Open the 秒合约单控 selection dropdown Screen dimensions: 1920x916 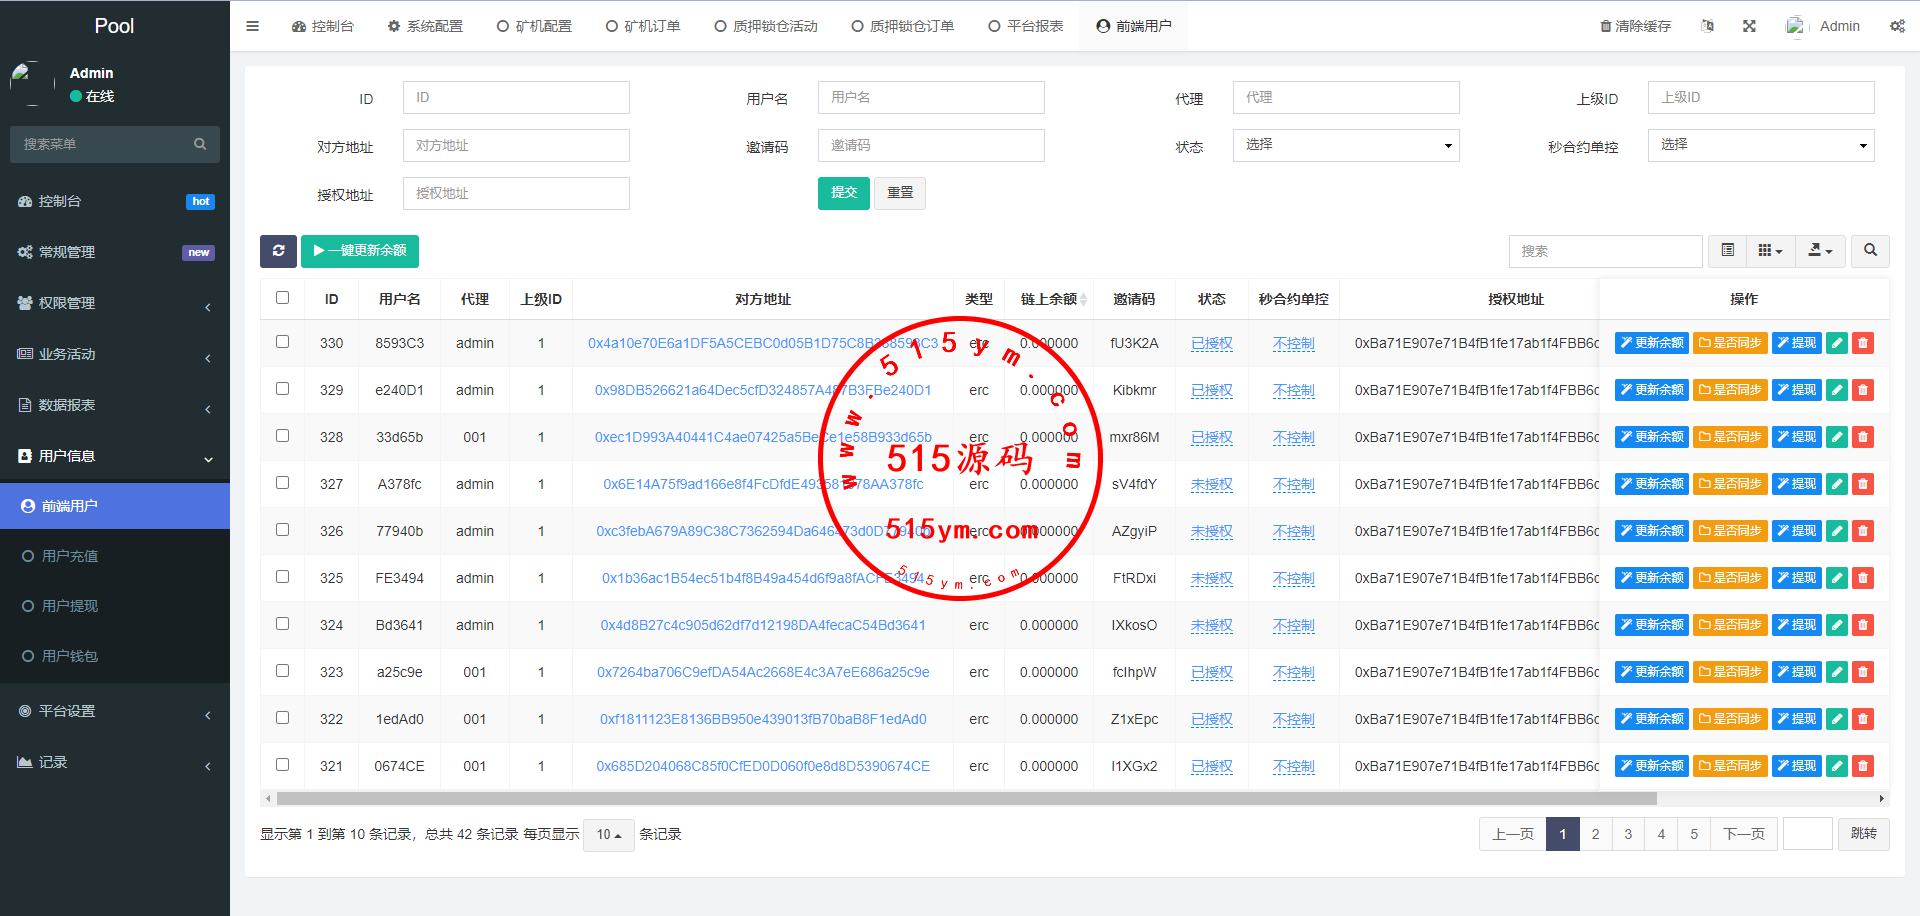(1760, 145)
